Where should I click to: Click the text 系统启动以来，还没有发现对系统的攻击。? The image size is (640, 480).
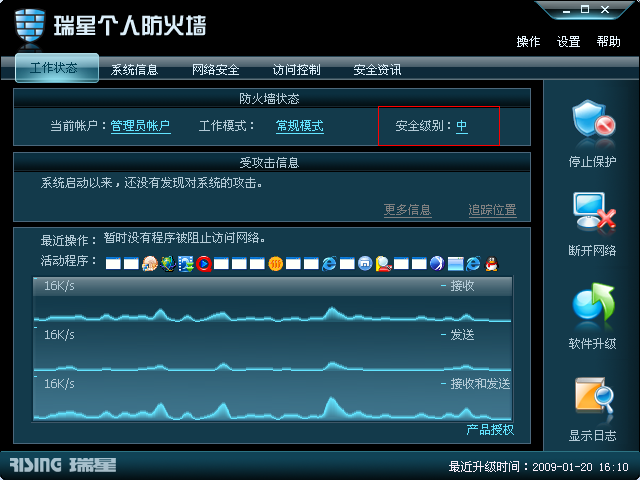click(151, 183)
